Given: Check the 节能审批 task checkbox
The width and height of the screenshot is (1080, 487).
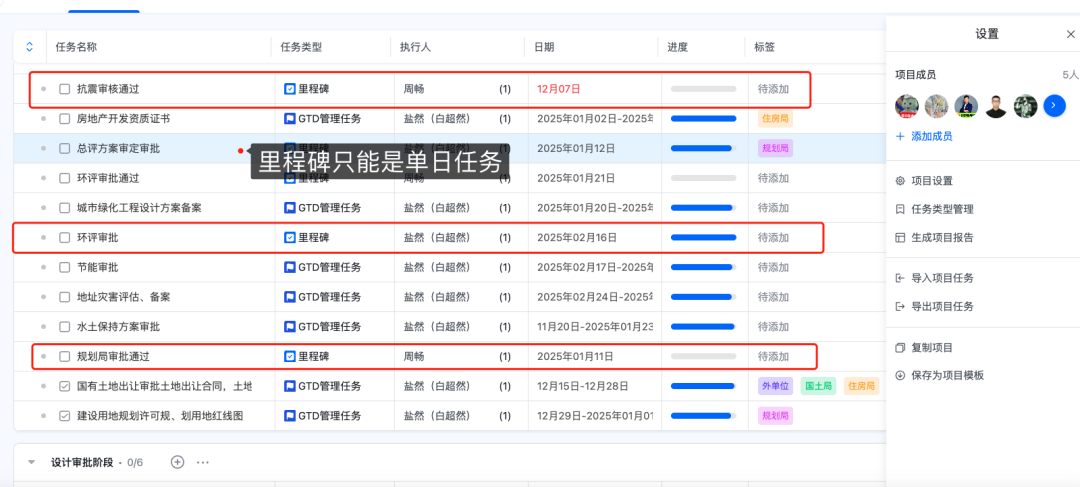Looking at the screenshot, I should pos(65,267).
